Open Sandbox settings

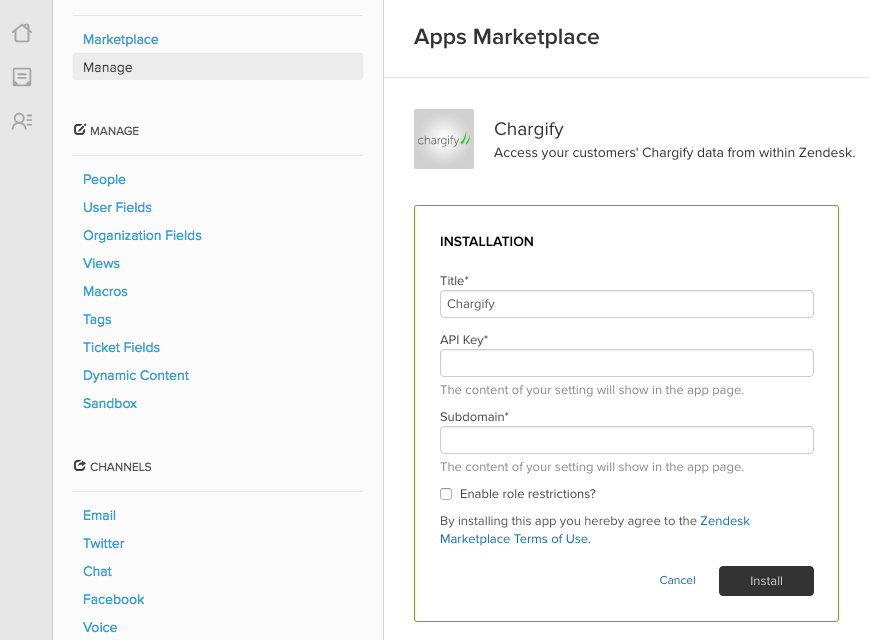point(110,404)
